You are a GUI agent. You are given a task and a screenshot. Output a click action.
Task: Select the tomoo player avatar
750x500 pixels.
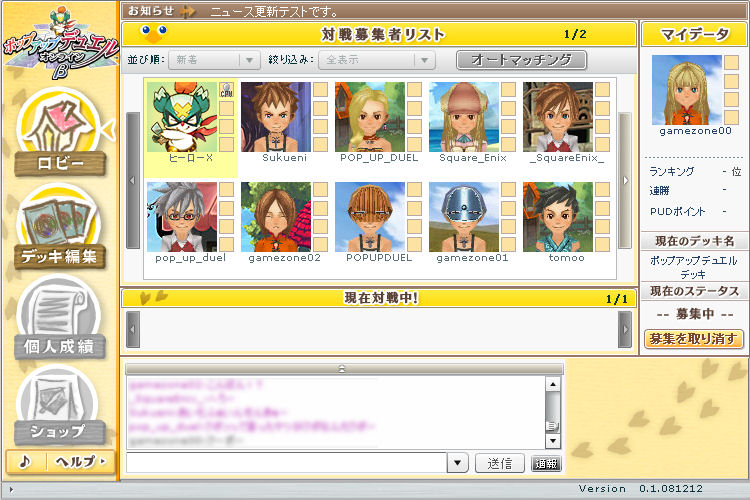(558, 217)
